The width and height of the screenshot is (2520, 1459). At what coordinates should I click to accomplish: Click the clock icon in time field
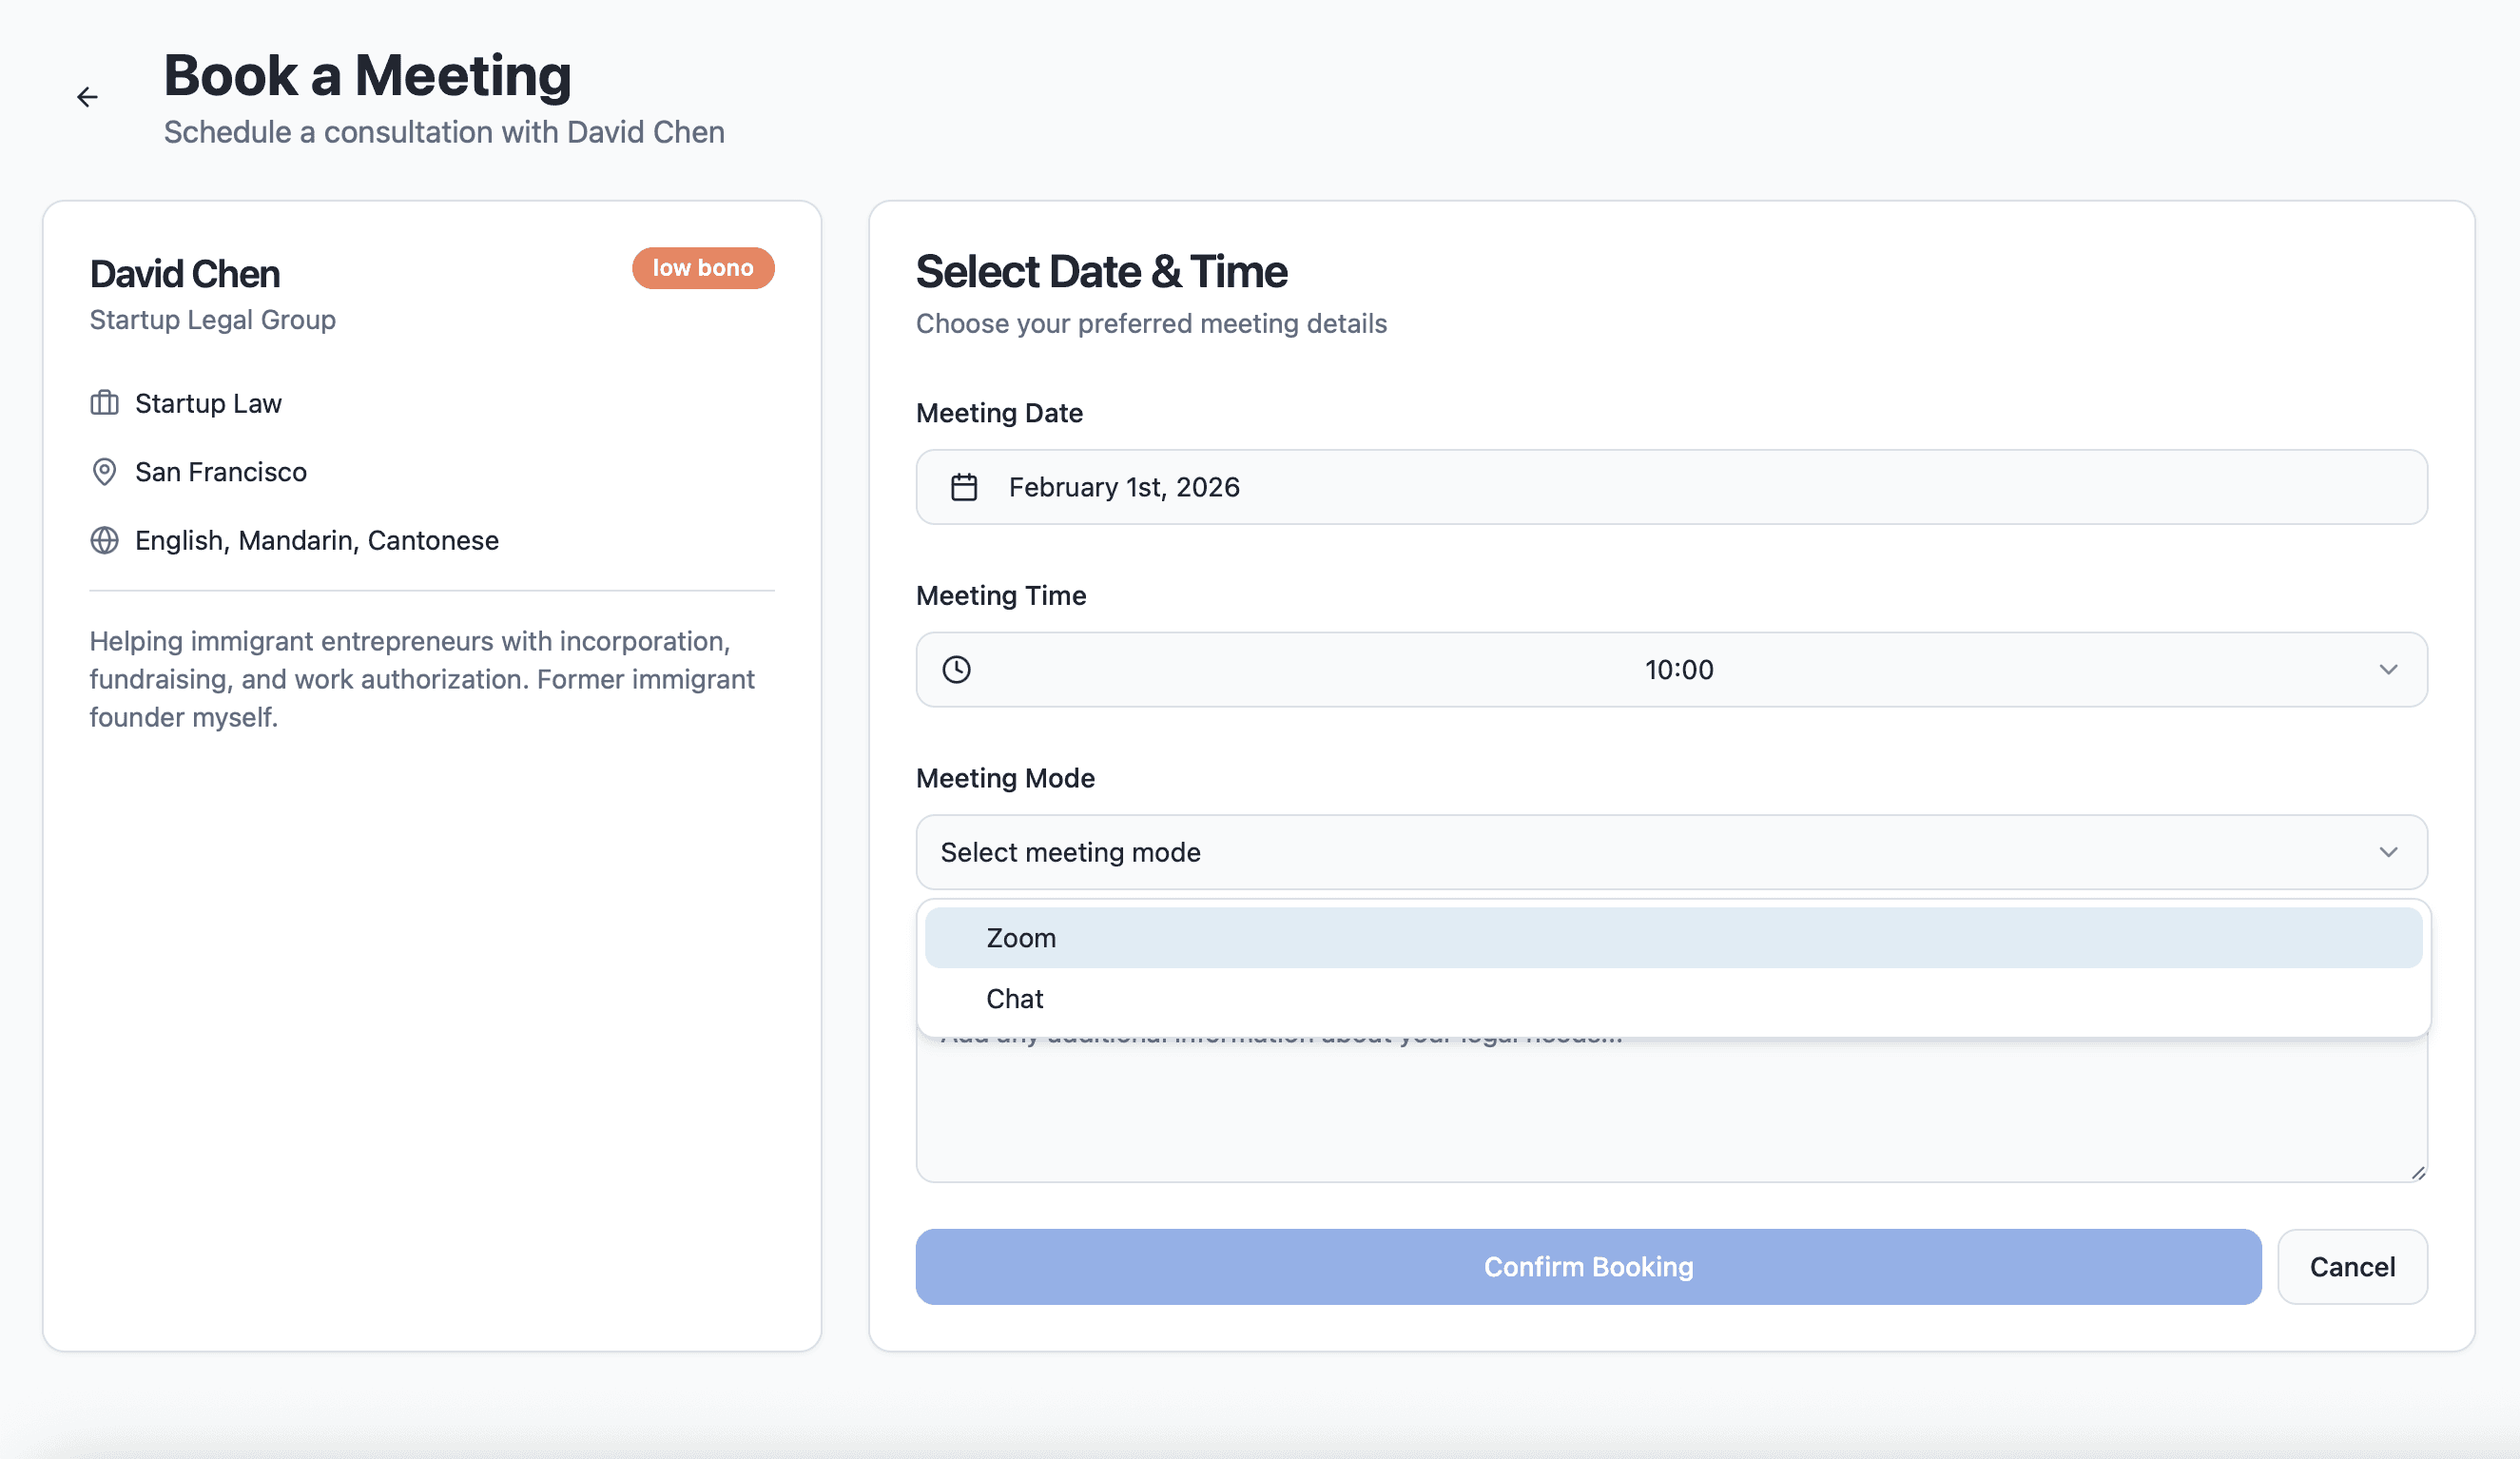click(x=956, y=669)
